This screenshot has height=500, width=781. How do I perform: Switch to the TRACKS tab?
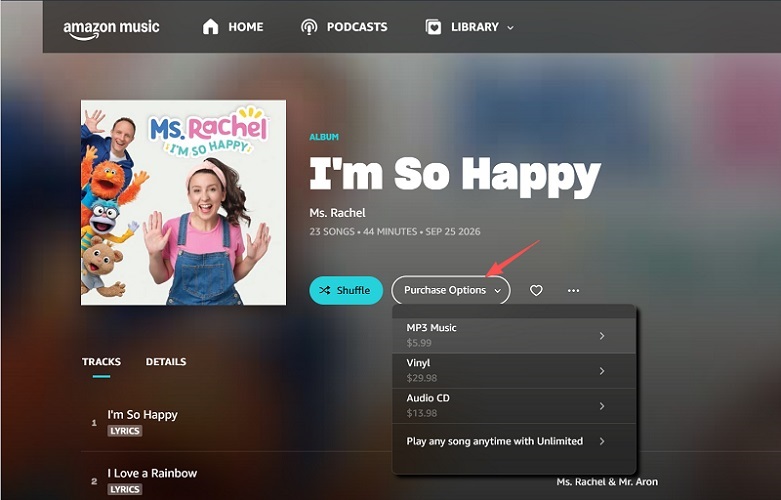click(x=101, y=362)
